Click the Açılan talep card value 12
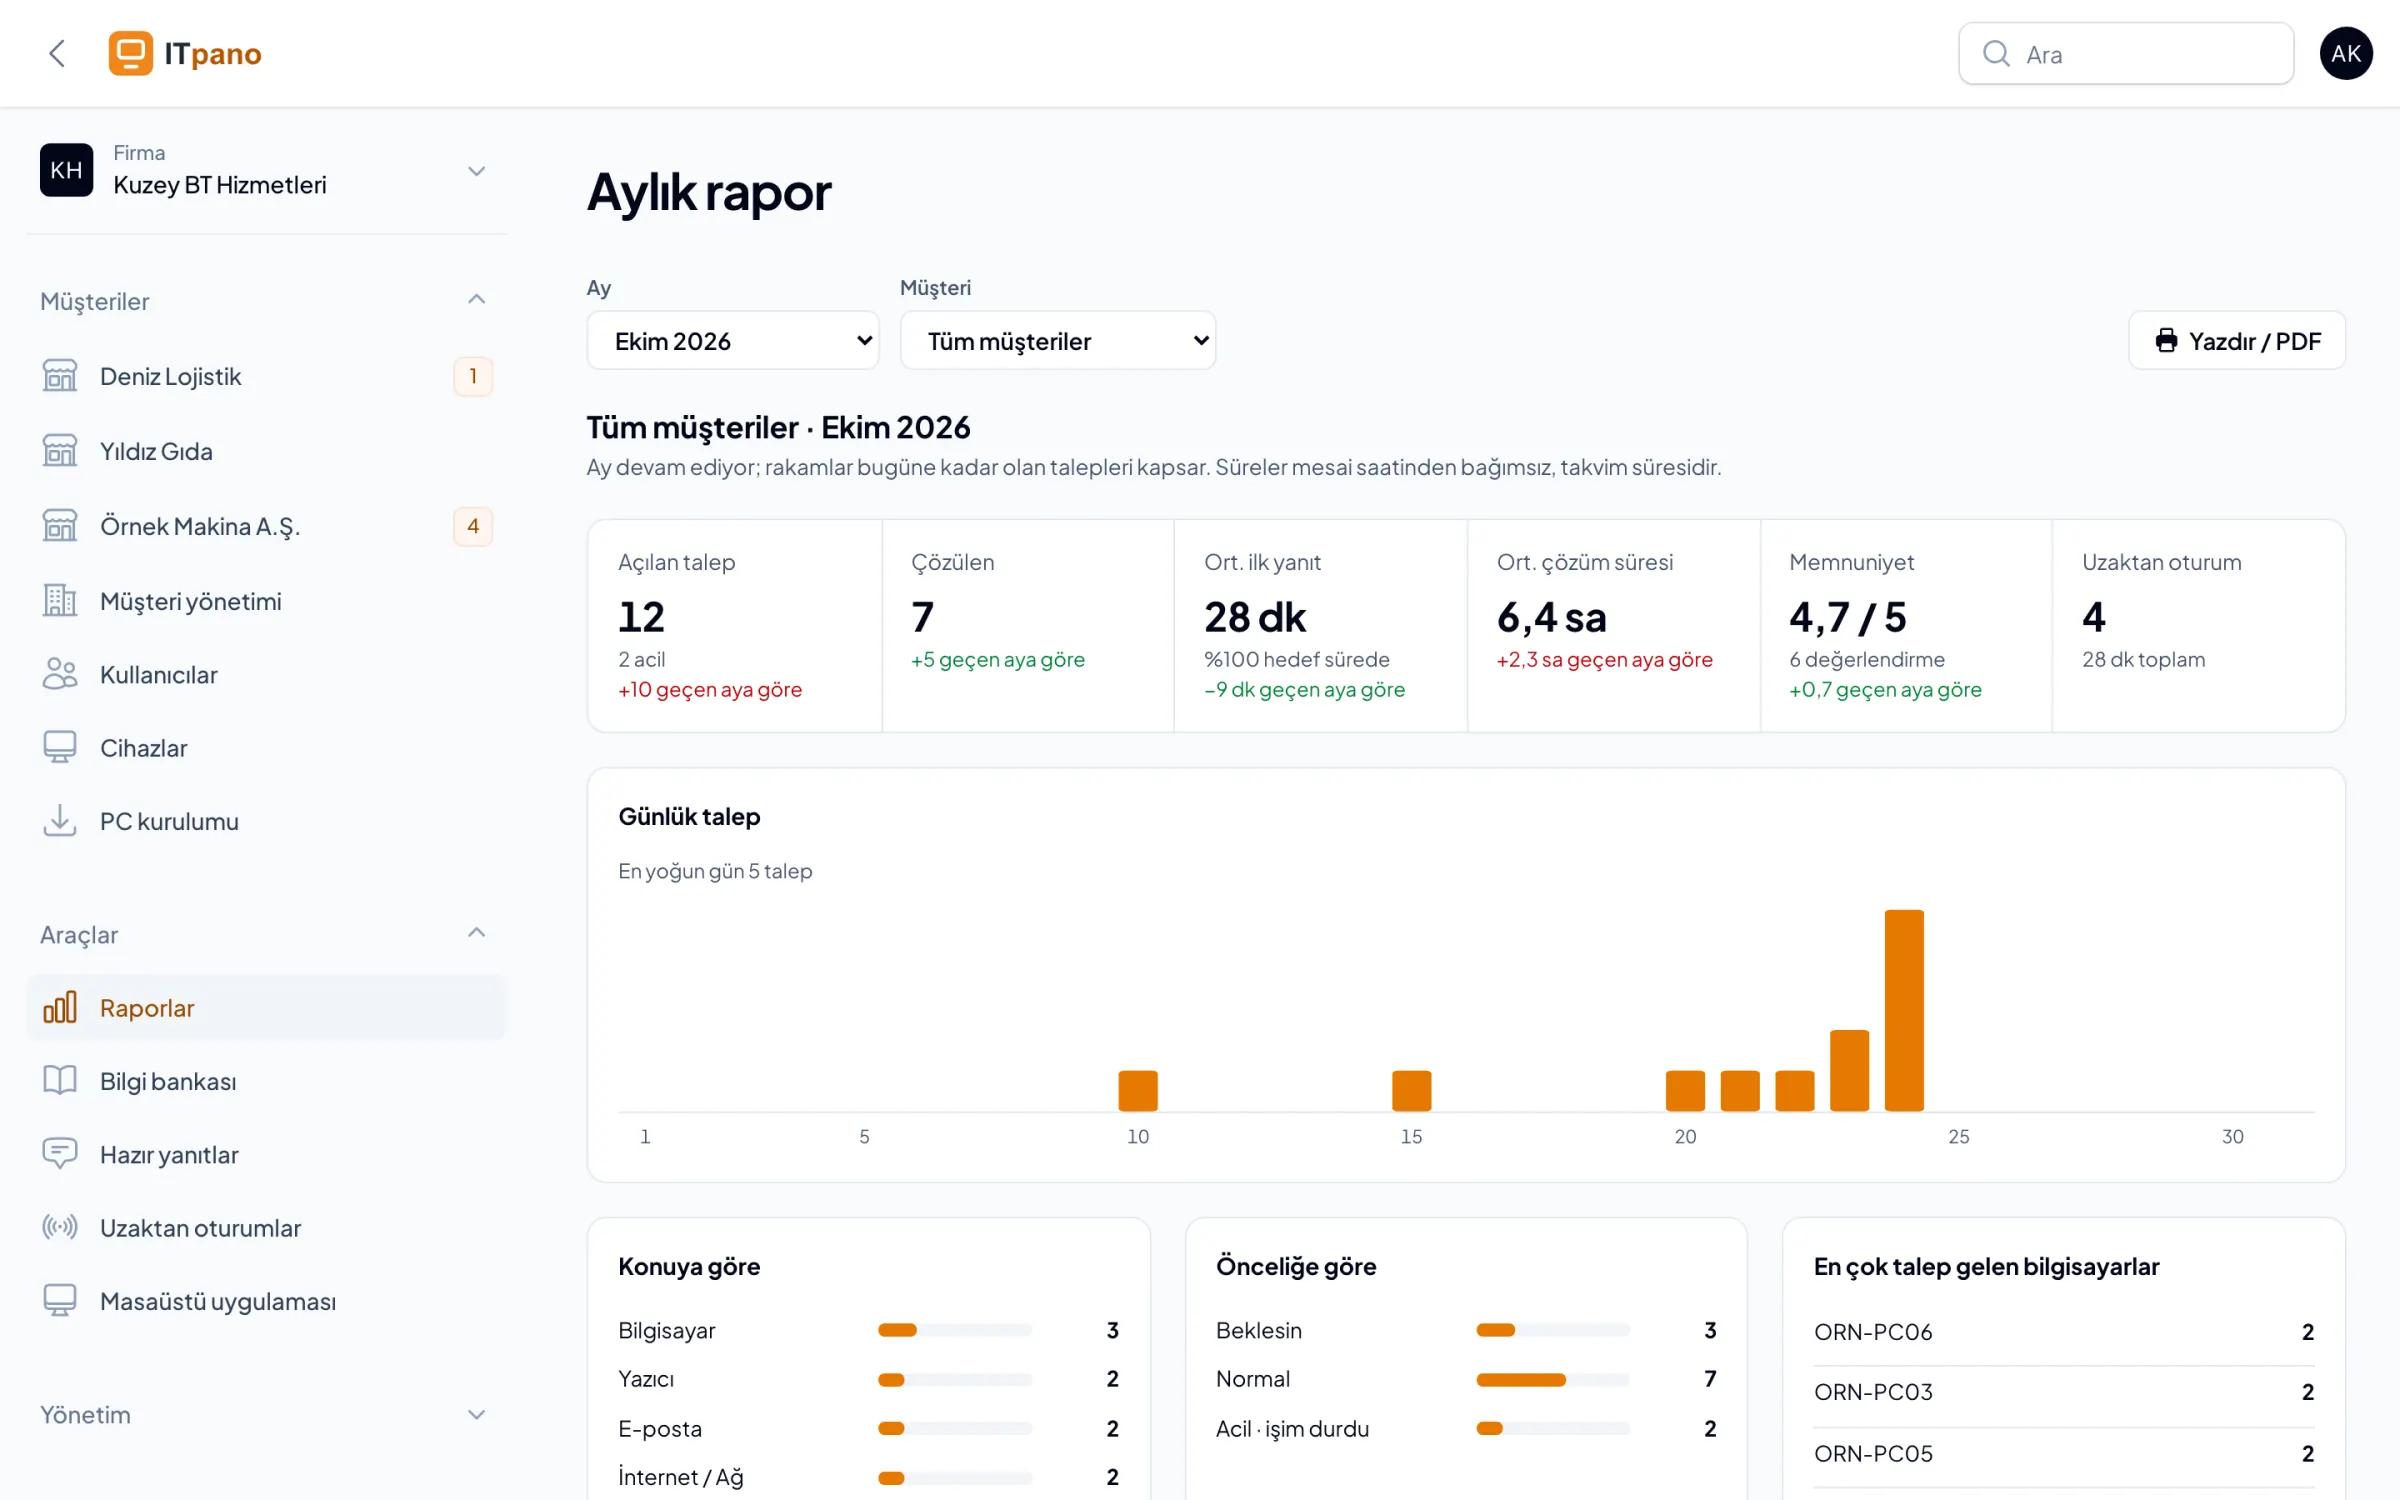This screenshot has width=2400, height=1500. [641, 617]
